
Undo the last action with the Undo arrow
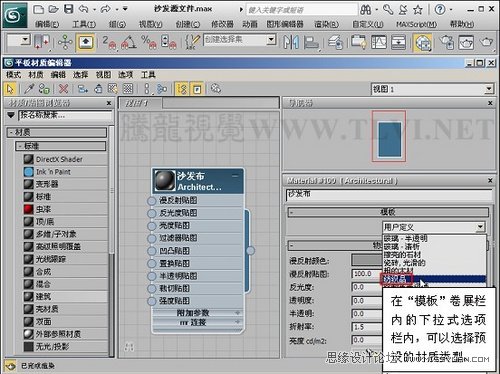coord(83,9)
